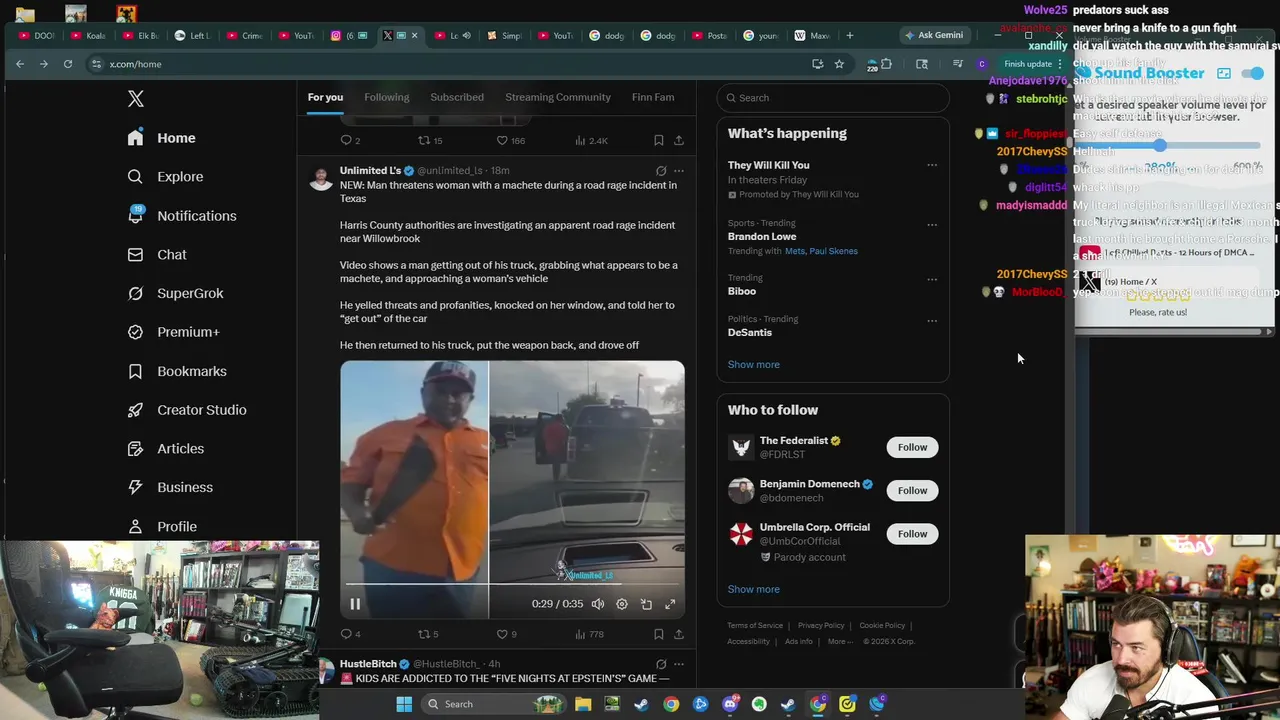This screenshot has height=720, width=1280.
Task: Open the Mets trending link
Action: pyautogui.click(x=795, y=251)
